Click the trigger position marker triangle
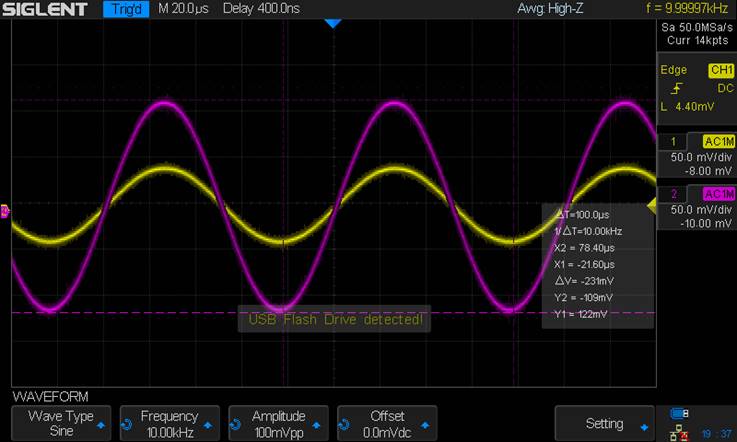This screenshot has width=737, height=442. 333,24
